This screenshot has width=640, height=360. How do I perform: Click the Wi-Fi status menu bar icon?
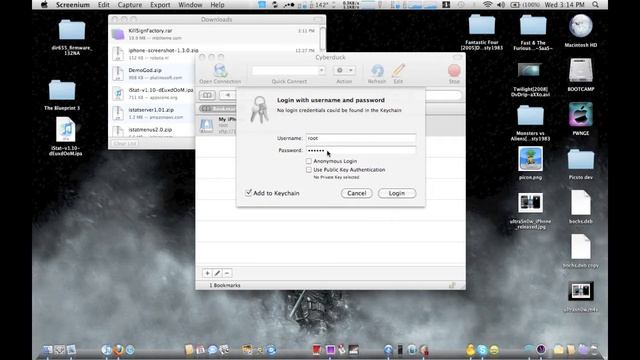(x=487, y=5)
